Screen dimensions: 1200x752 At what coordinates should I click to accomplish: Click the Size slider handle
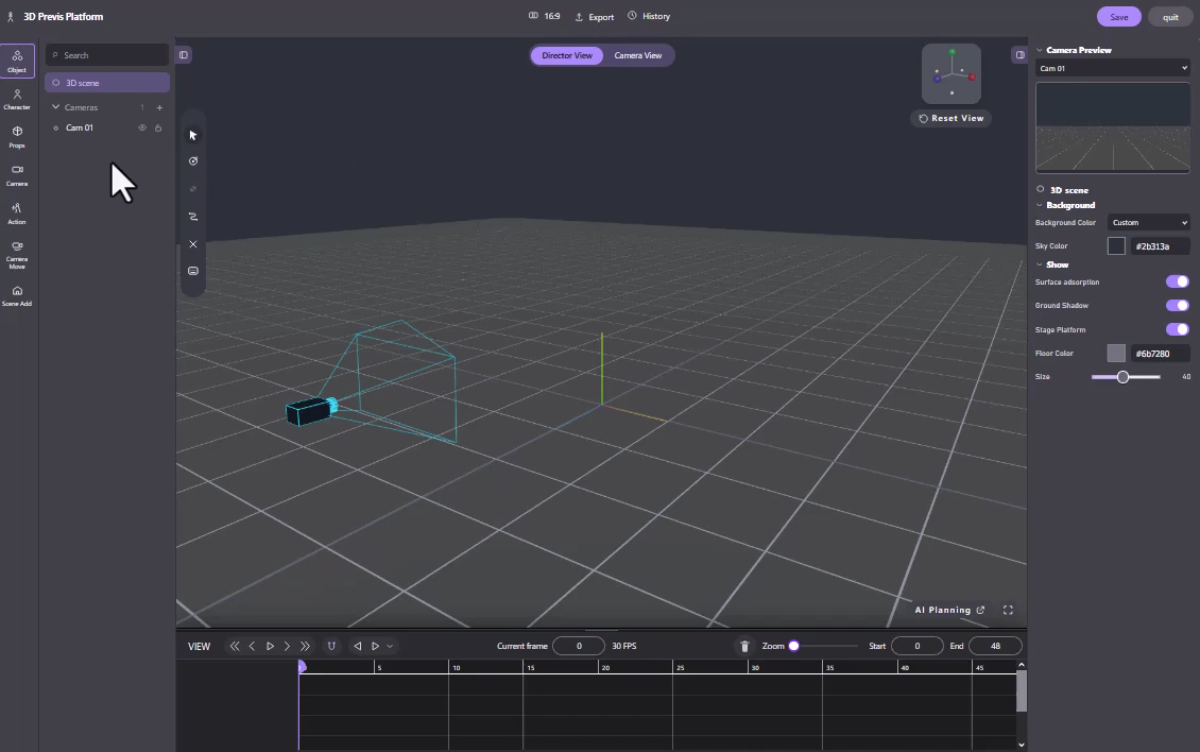1123,377
